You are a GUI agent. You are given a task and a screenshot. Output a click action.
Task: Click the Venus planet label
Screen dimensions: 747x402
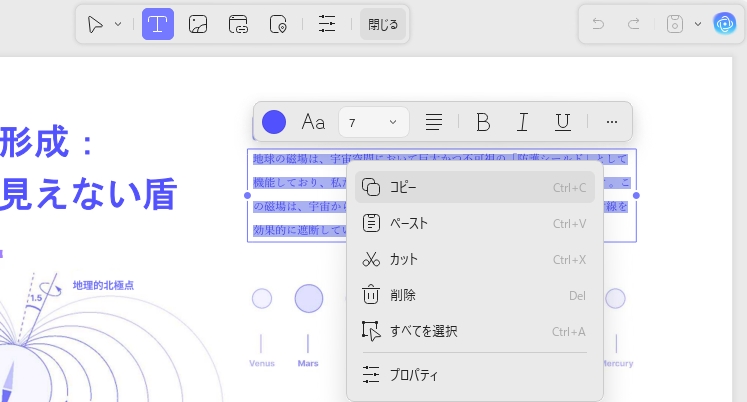[x=262, y=363]
